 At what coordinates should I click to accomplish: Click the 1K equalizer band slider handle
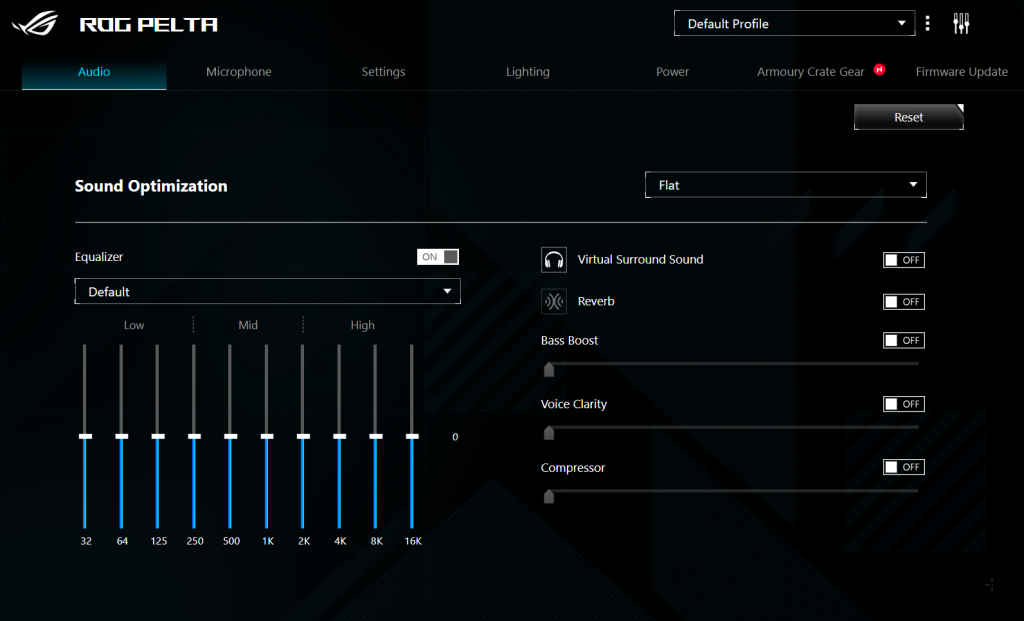(x=267, y=436)
